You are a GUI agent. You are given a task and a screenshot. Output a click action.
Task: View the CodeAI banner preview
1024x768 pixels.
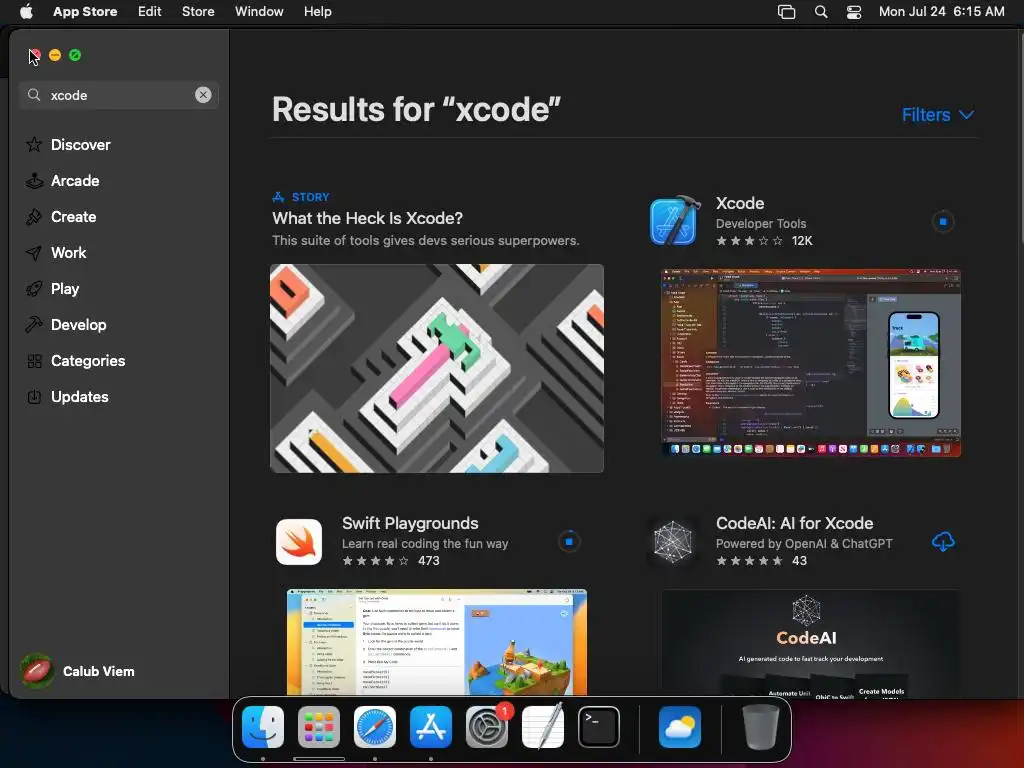point(810,644)
